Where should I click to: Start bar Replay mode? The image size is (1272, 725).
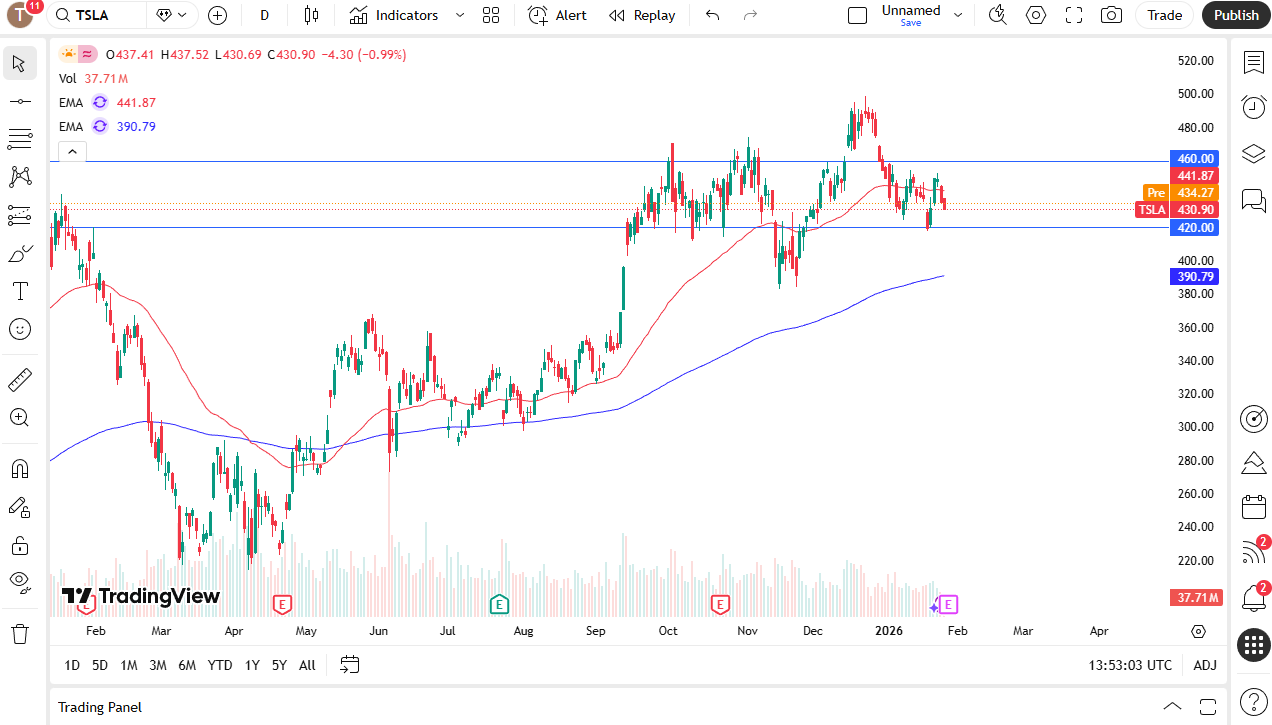pyautogui.click(x=642, y=15)
